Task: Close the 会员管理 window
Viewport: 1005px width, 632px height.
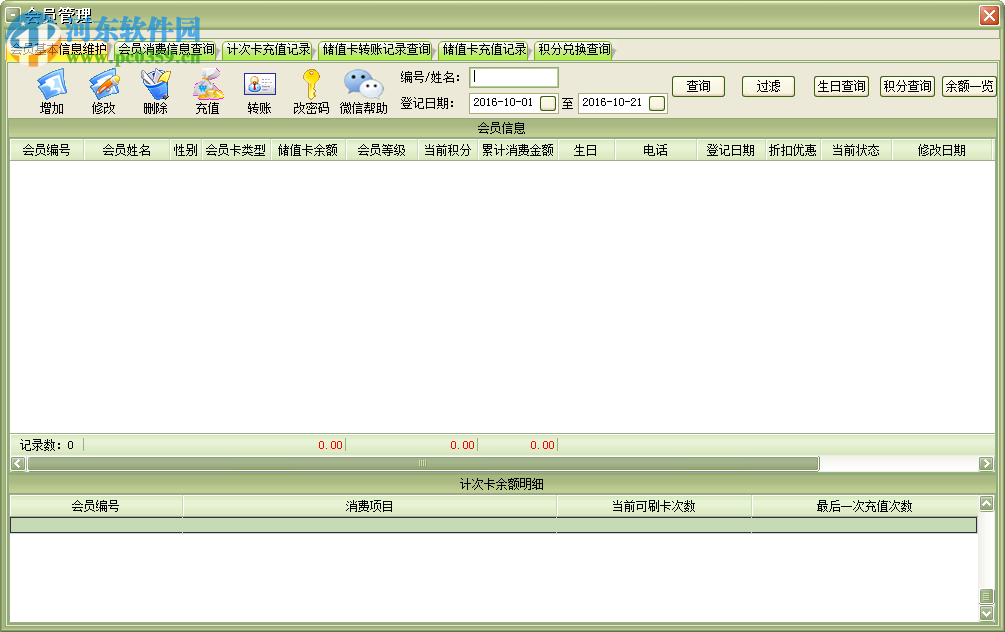Action: (989, 15)
